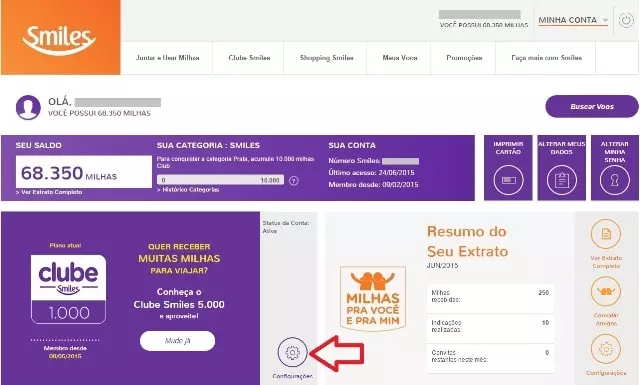Click the Ver Extrato Completo link under balance
This screenshot has height=385, width=640.
click(x=49, y=192)
